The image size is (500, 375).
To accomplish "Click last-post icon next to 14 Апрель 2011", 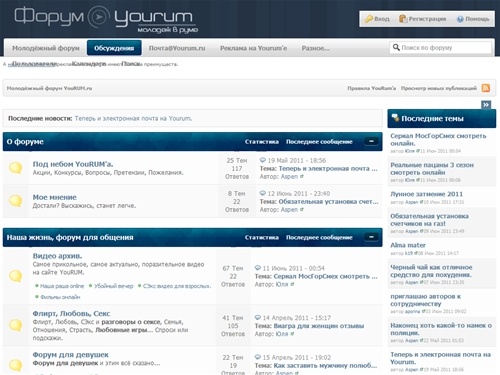I will coord(258,317).
